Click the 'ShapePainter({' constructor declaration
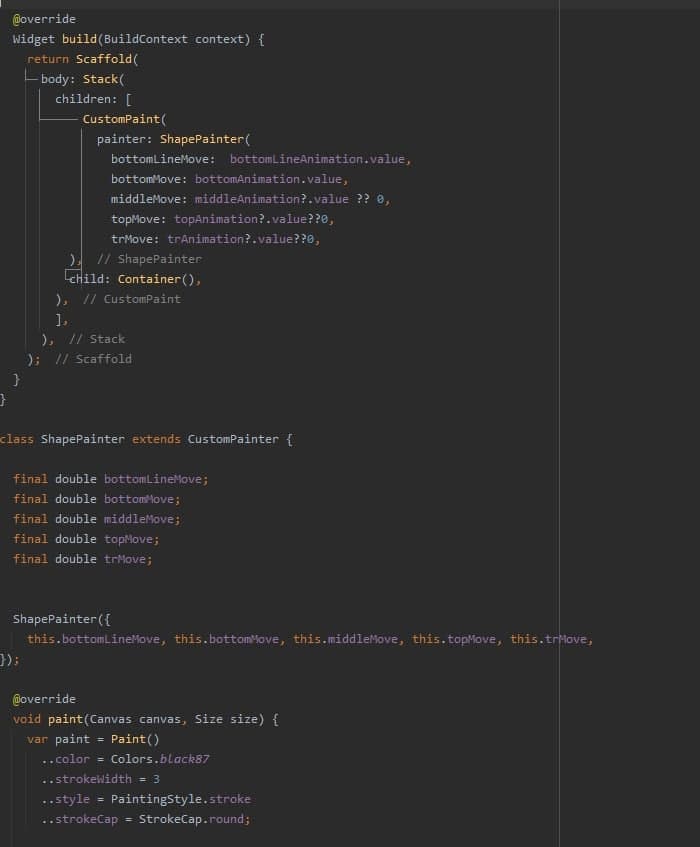The height and width of the screenshot is (847, 700). click(62, 619)
